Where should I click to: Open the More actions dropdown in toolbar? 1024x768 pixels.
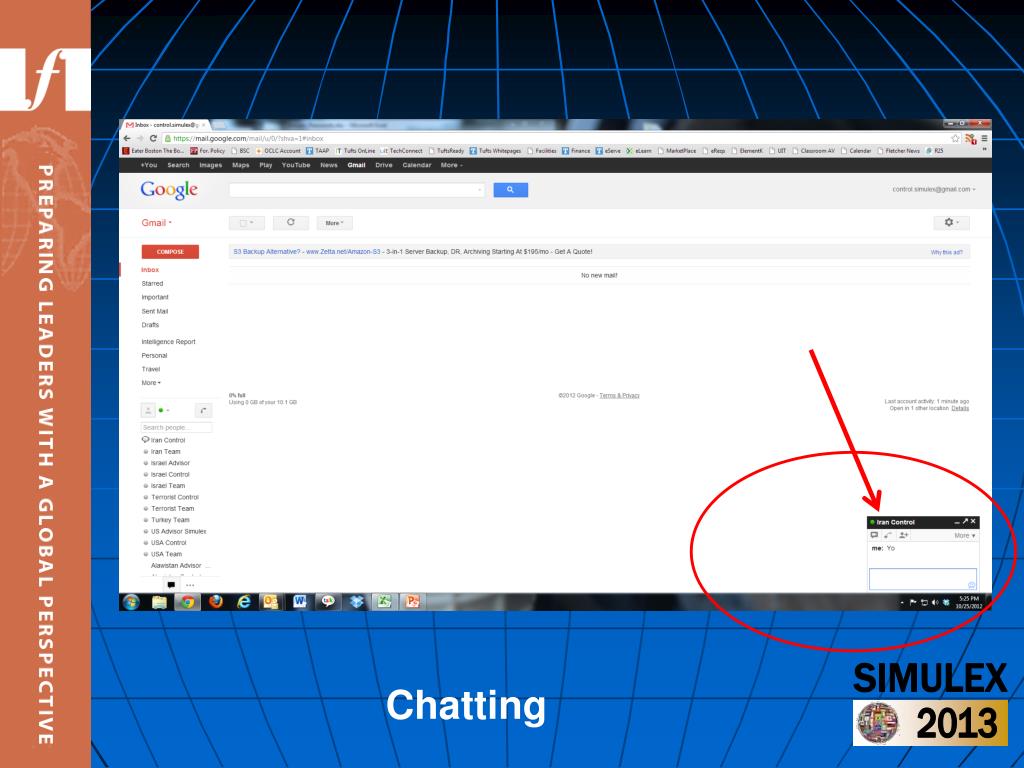tap(334, 223)
